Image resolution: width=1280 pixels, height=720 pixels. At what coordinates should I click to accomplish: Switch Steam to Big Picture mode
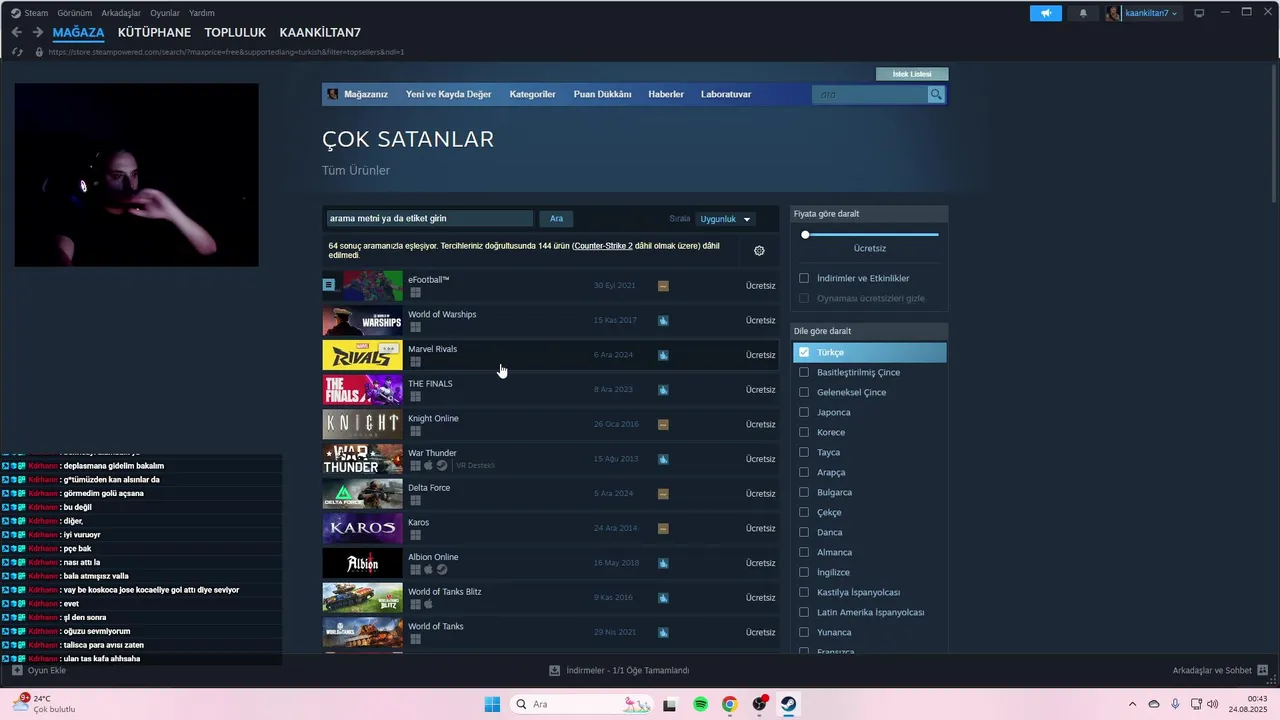1199,13
